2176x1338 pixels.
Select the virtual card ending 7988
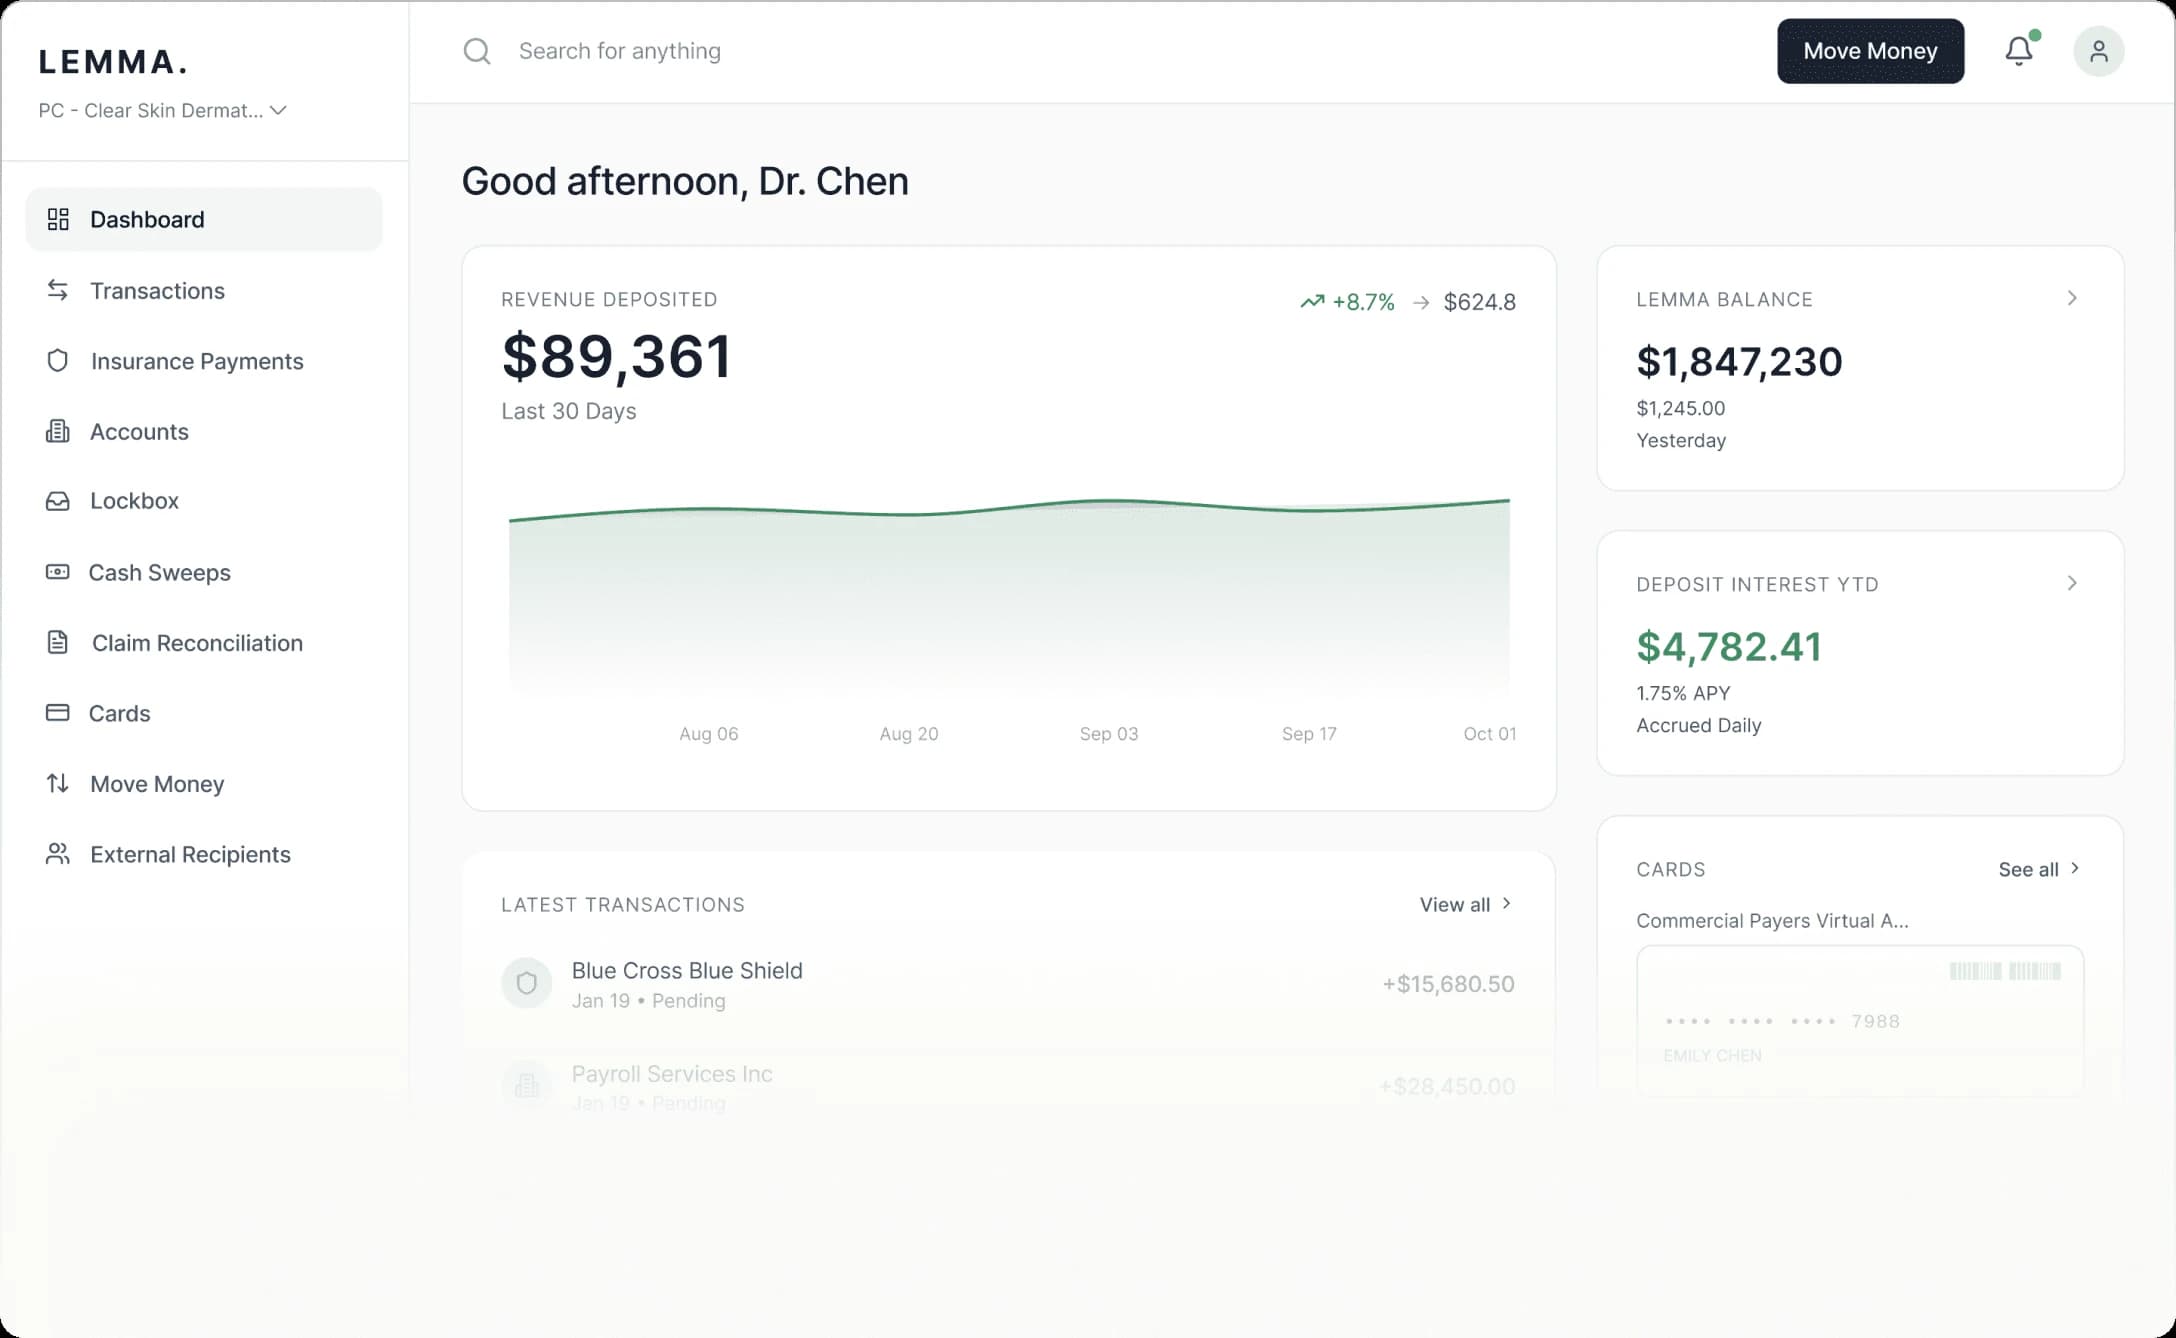pyautogui.click(x=1860, y=1020)
